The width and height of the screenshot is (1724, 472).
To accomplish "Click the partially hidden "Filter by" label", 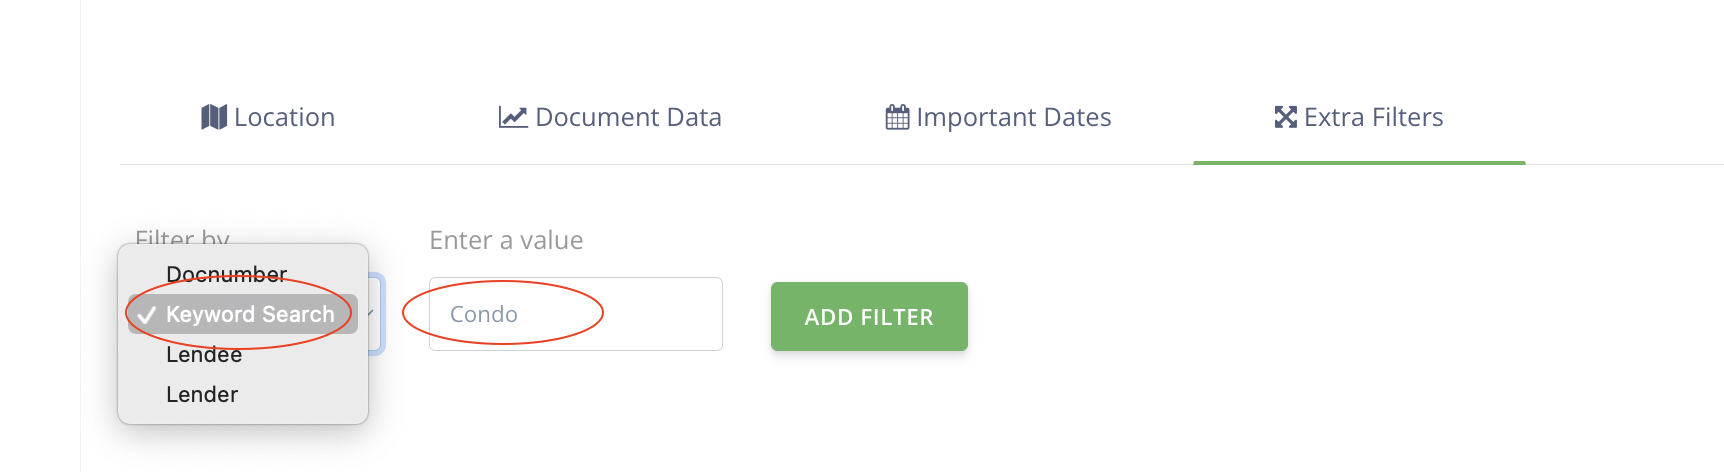I will coord(182,237).
